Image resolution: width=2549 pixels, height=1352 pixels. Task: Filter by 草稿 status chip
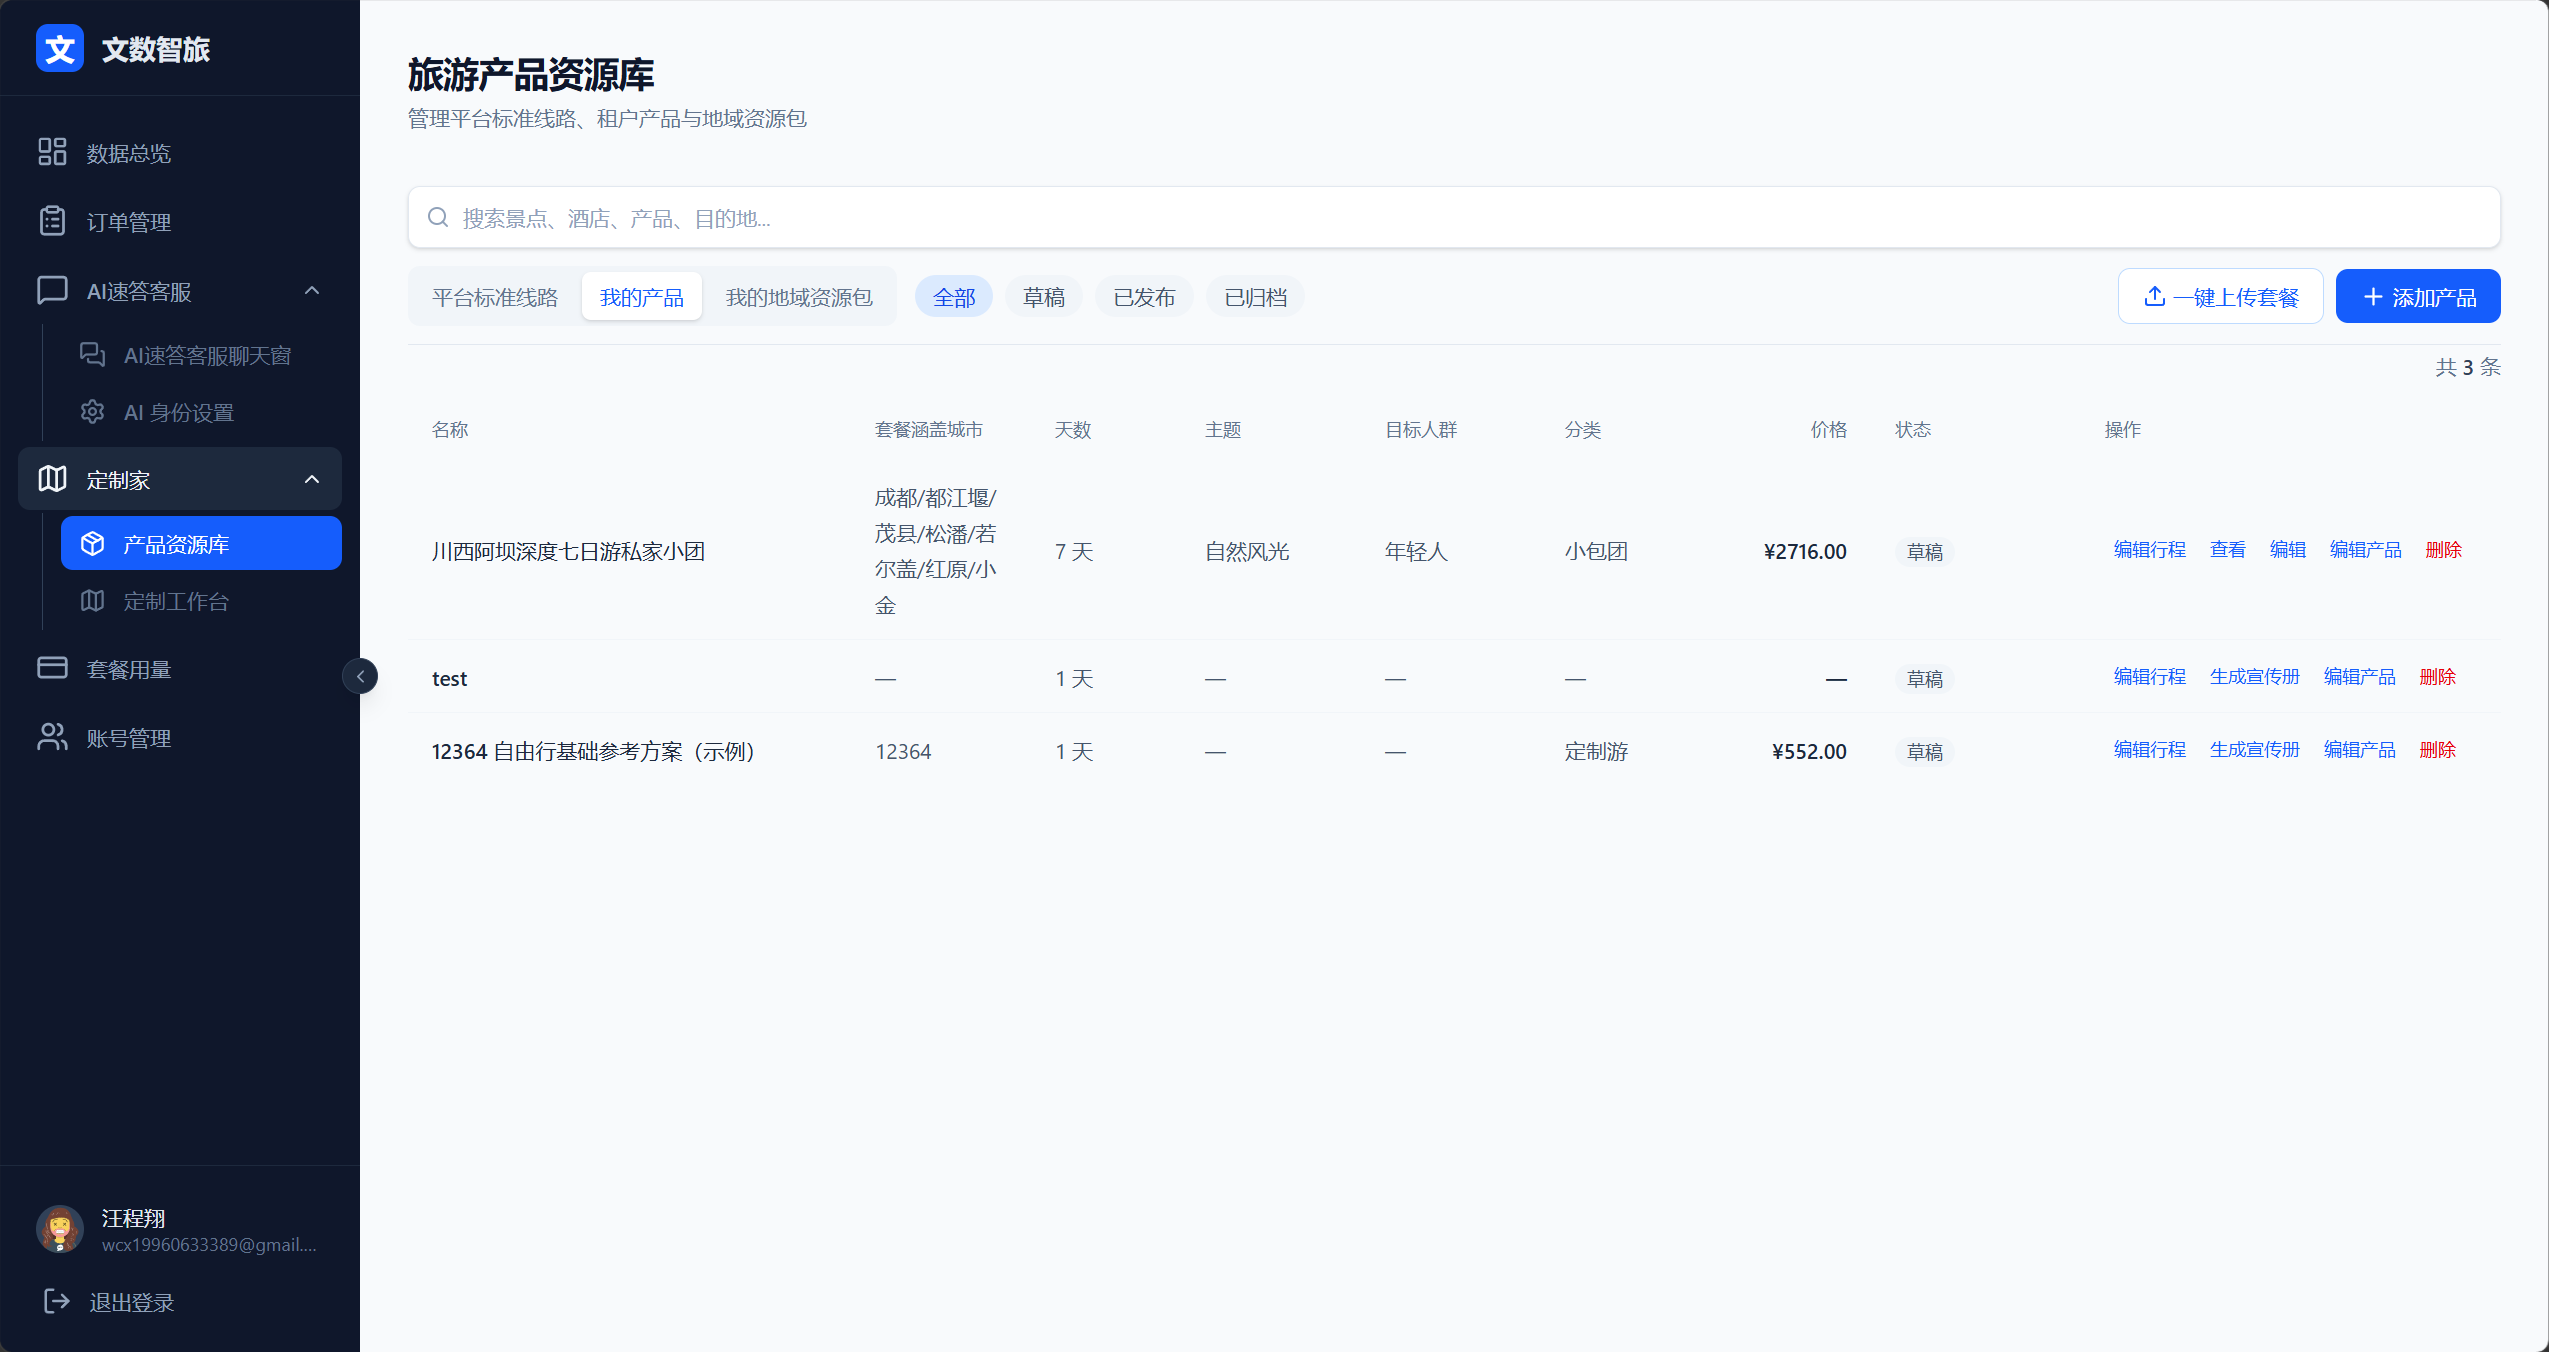coord(1044,297)
